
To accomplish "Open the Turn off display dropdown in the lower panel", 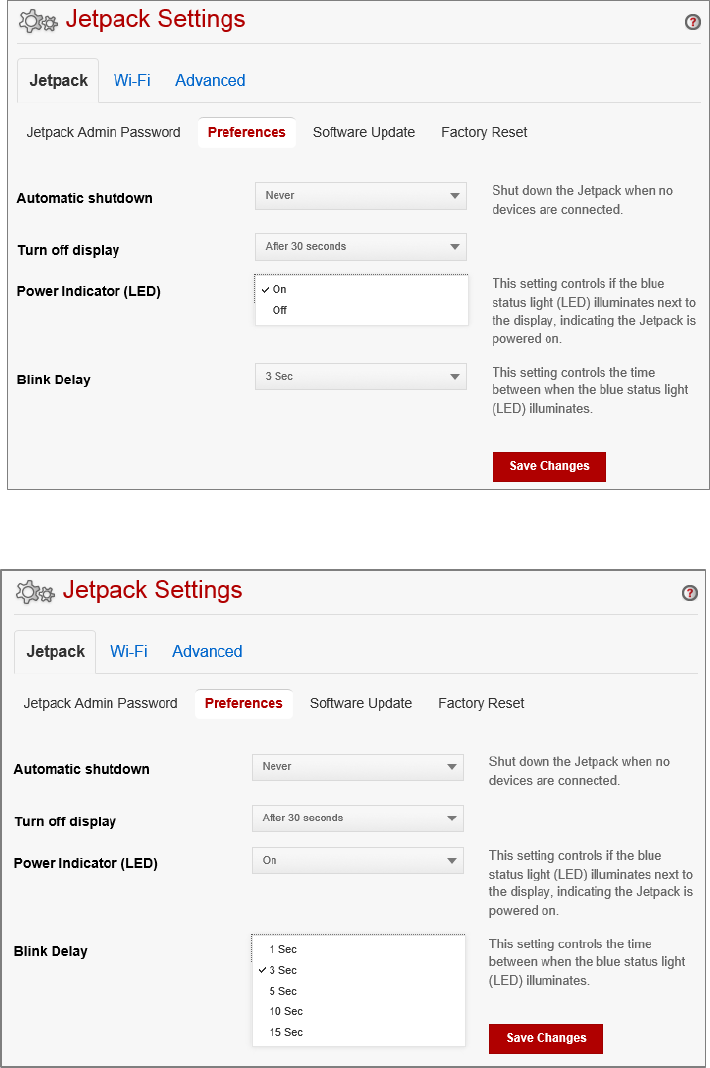I will [357, 818].
